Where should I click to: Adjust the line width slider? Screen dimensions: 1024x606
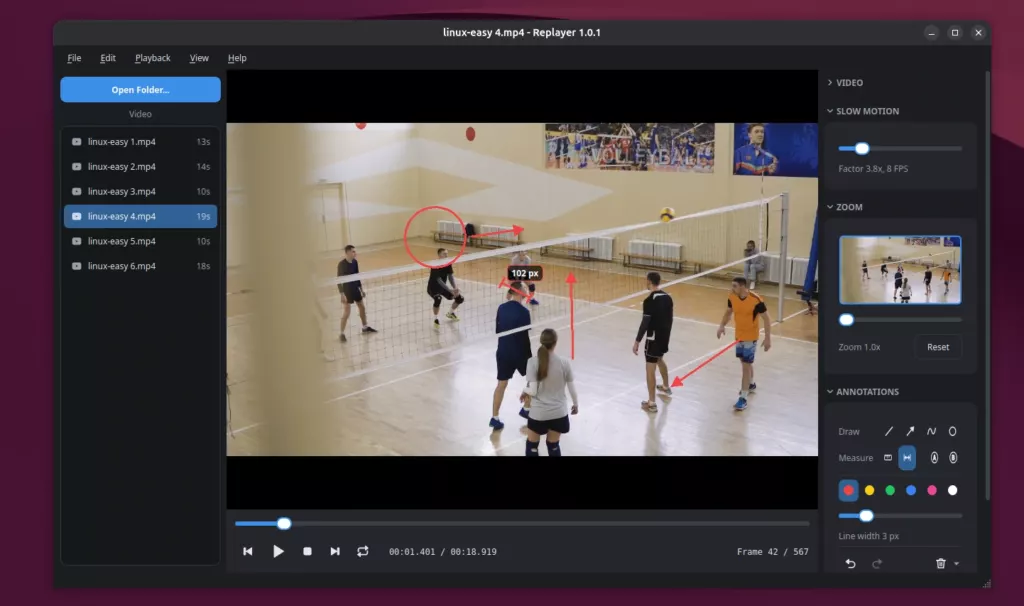tap(867, 516)
